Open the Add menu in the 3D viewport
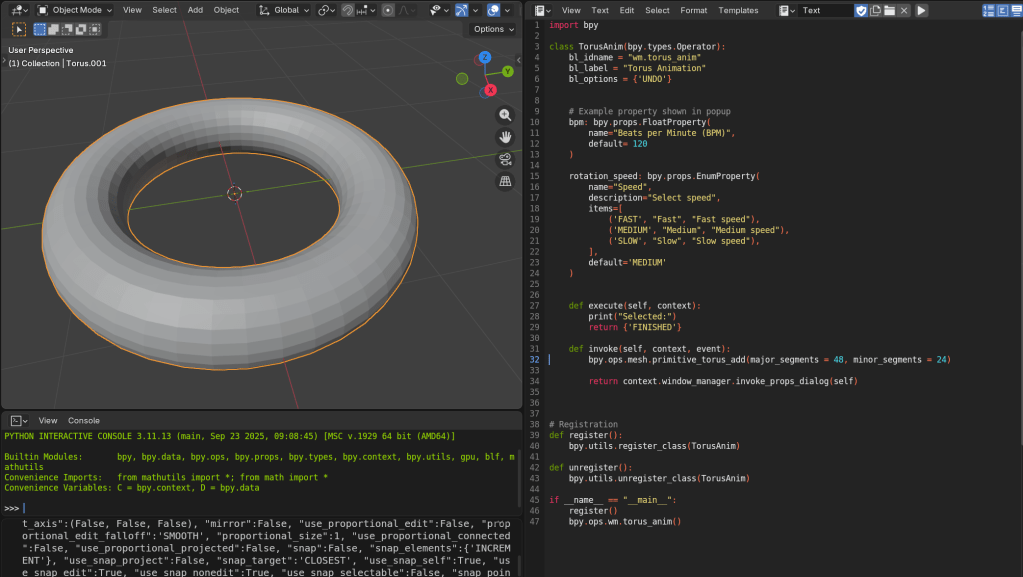 (195, 10)
